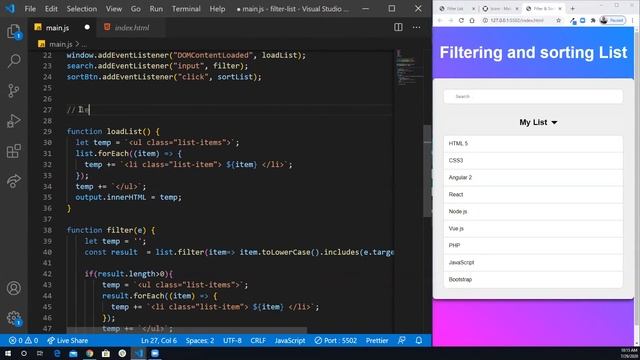The image size is (640, 360).
Task: Split the editor to the right
Action: click(398, 27)
